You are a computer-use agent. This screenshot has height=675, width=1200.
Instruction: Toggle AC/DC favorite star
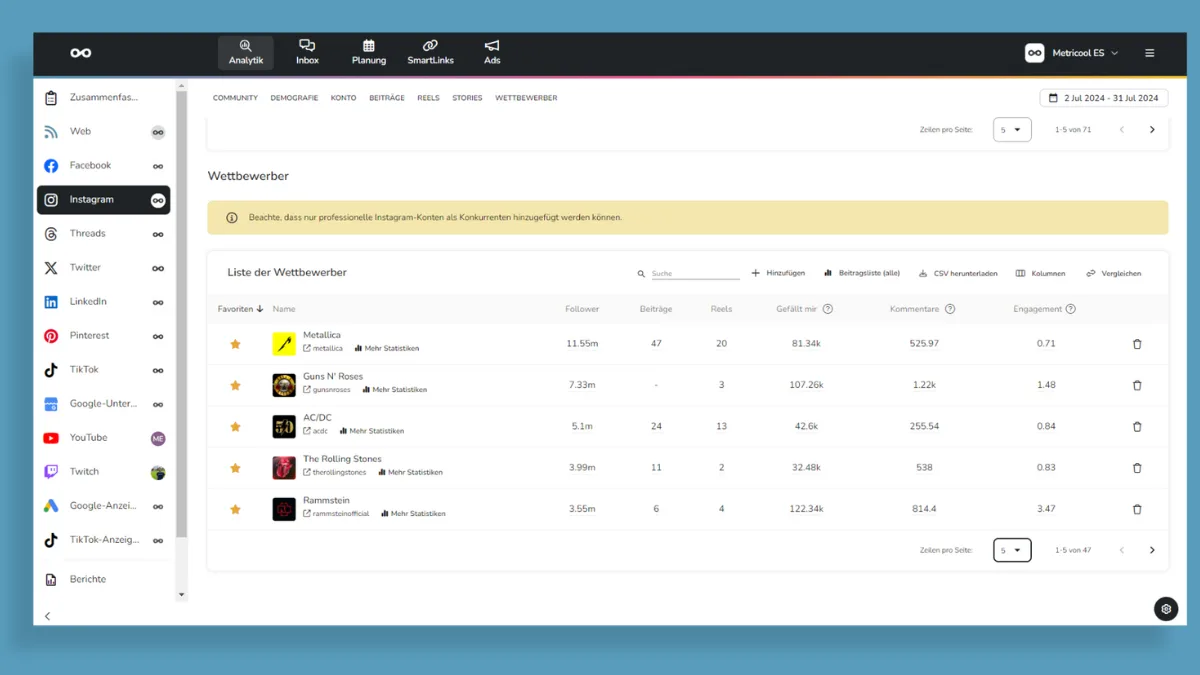[x=235, y=427]
